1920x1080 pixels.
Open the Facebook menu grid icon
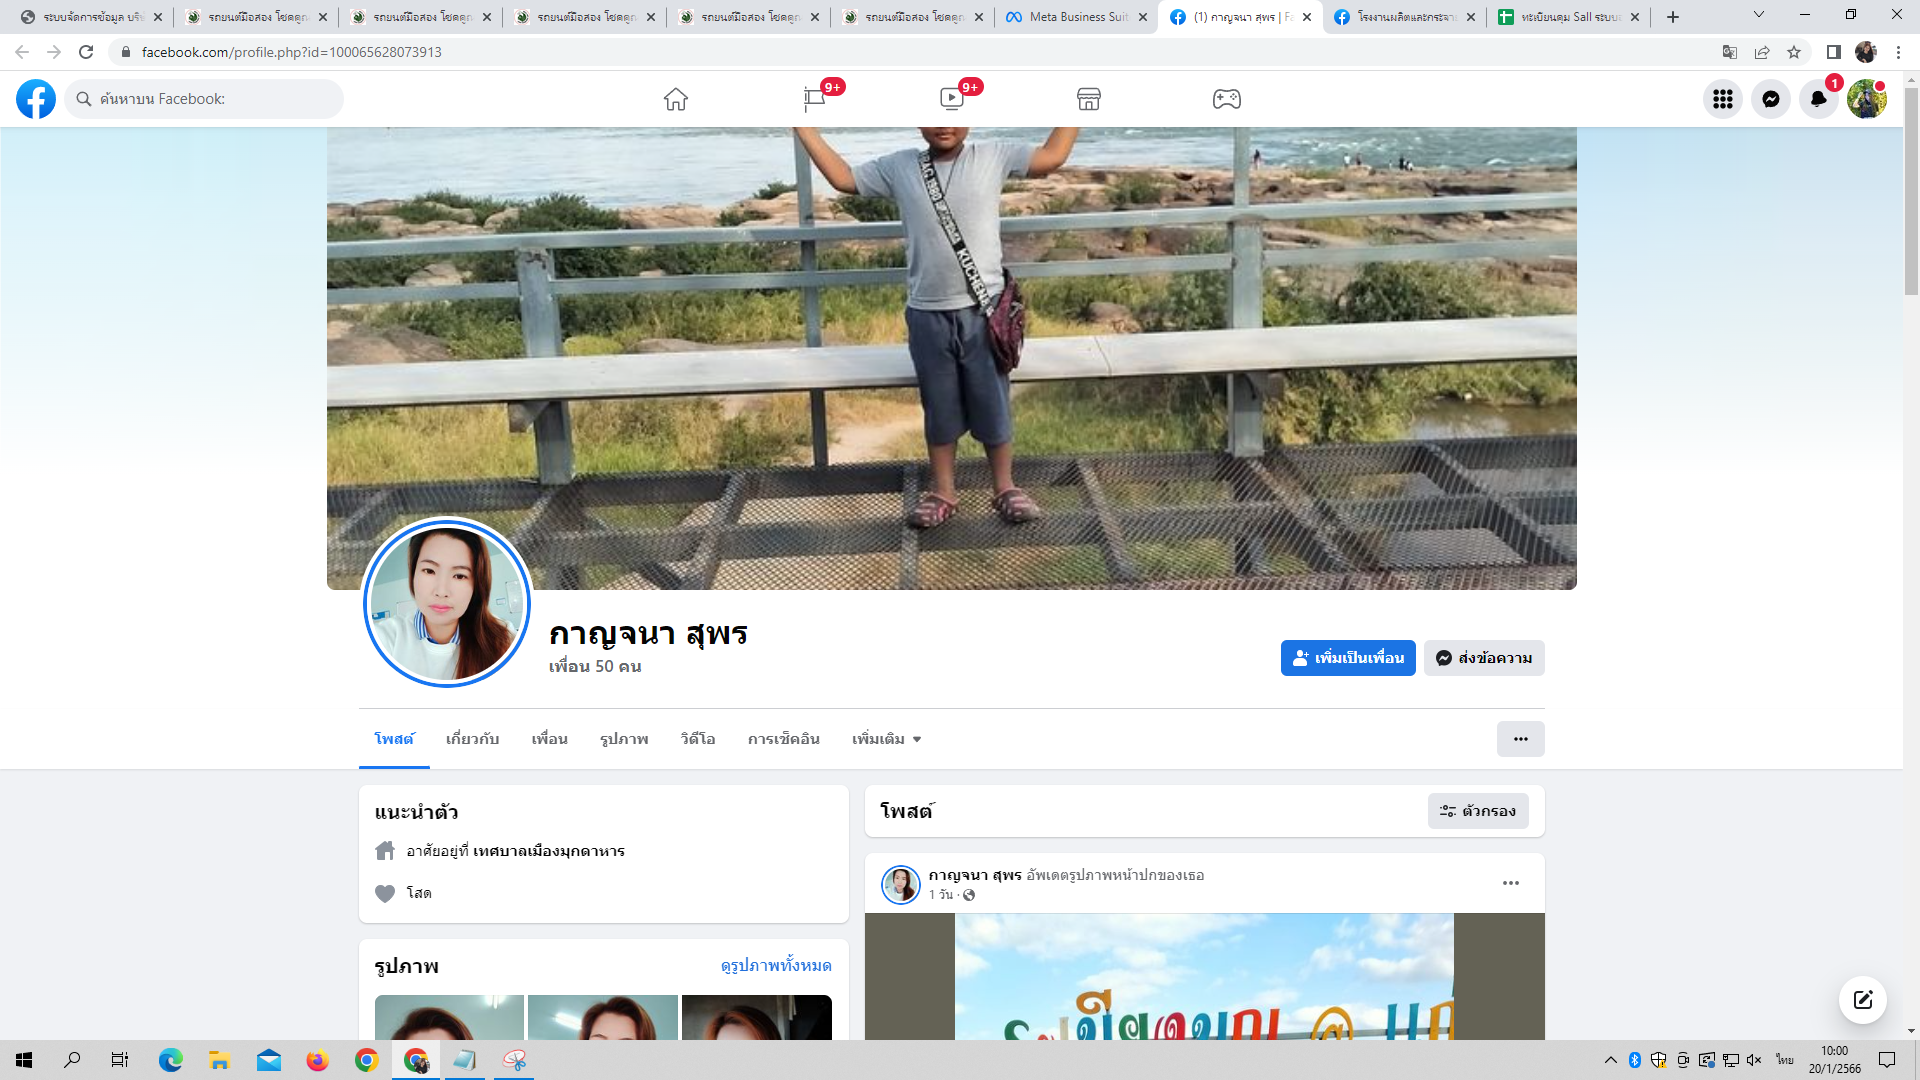(x=1723, y=99)
